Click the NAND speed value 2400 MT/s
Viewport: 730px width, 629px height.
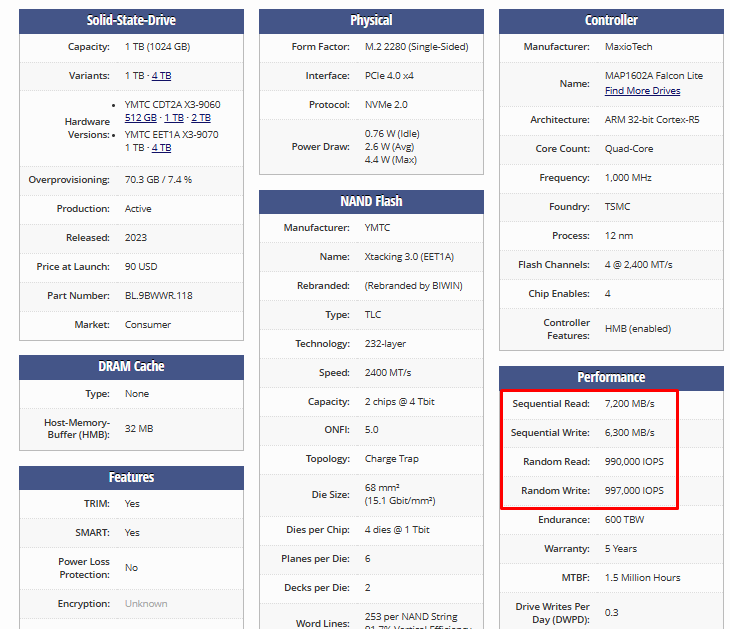coord(388,372)
